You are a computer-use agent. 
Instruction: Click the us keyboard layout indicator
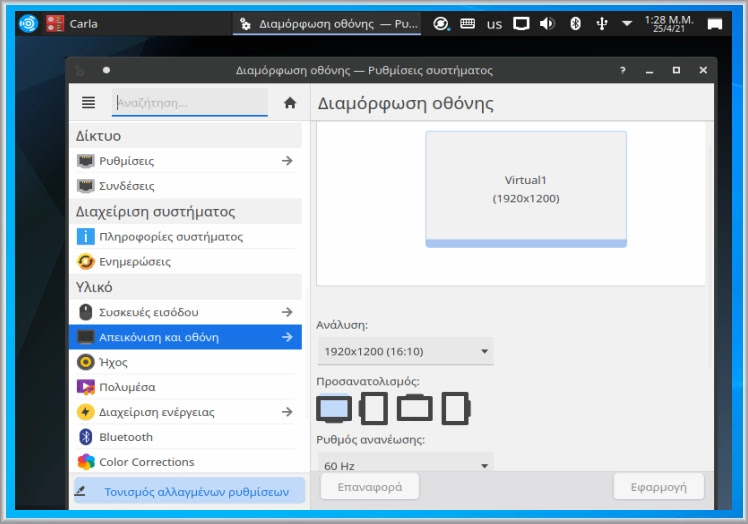pos(494,24)
